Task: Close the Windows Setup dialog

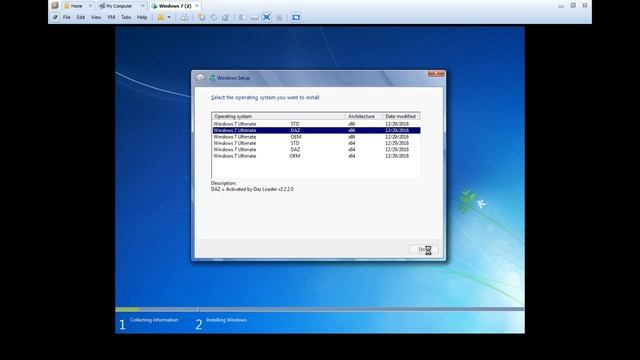Action: 436,74
